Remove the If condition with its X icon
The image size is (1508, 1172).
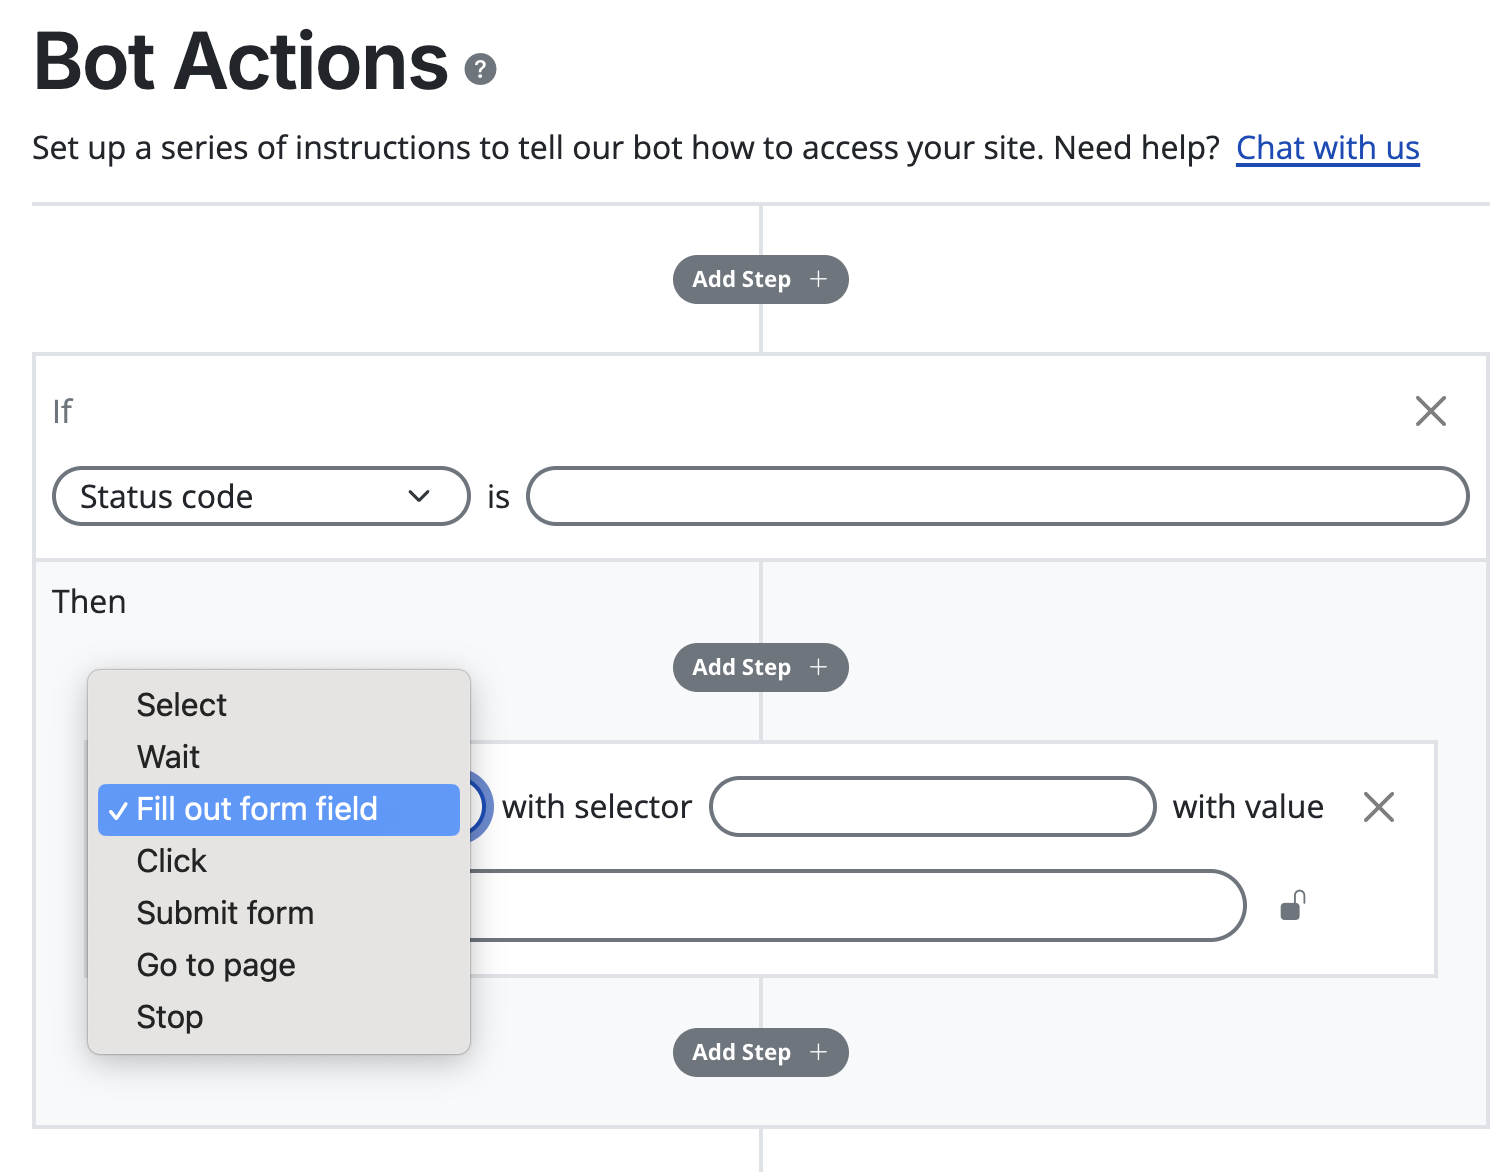[1430, 411]
